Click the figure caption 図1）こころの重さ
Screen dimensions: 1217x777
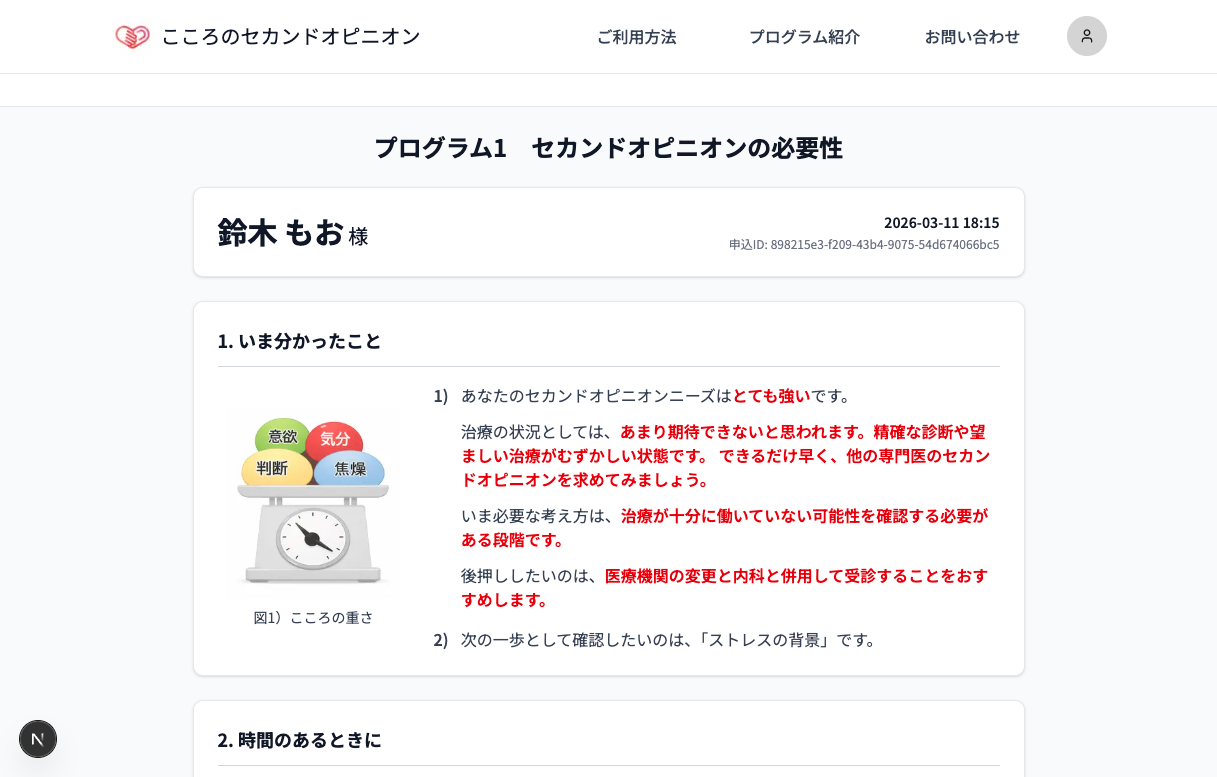[313, 618]
